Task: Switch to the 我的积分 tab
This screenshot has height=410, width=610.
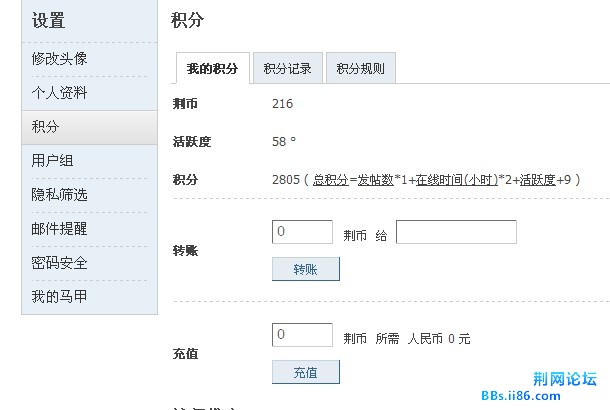Action: pos(212,68)
